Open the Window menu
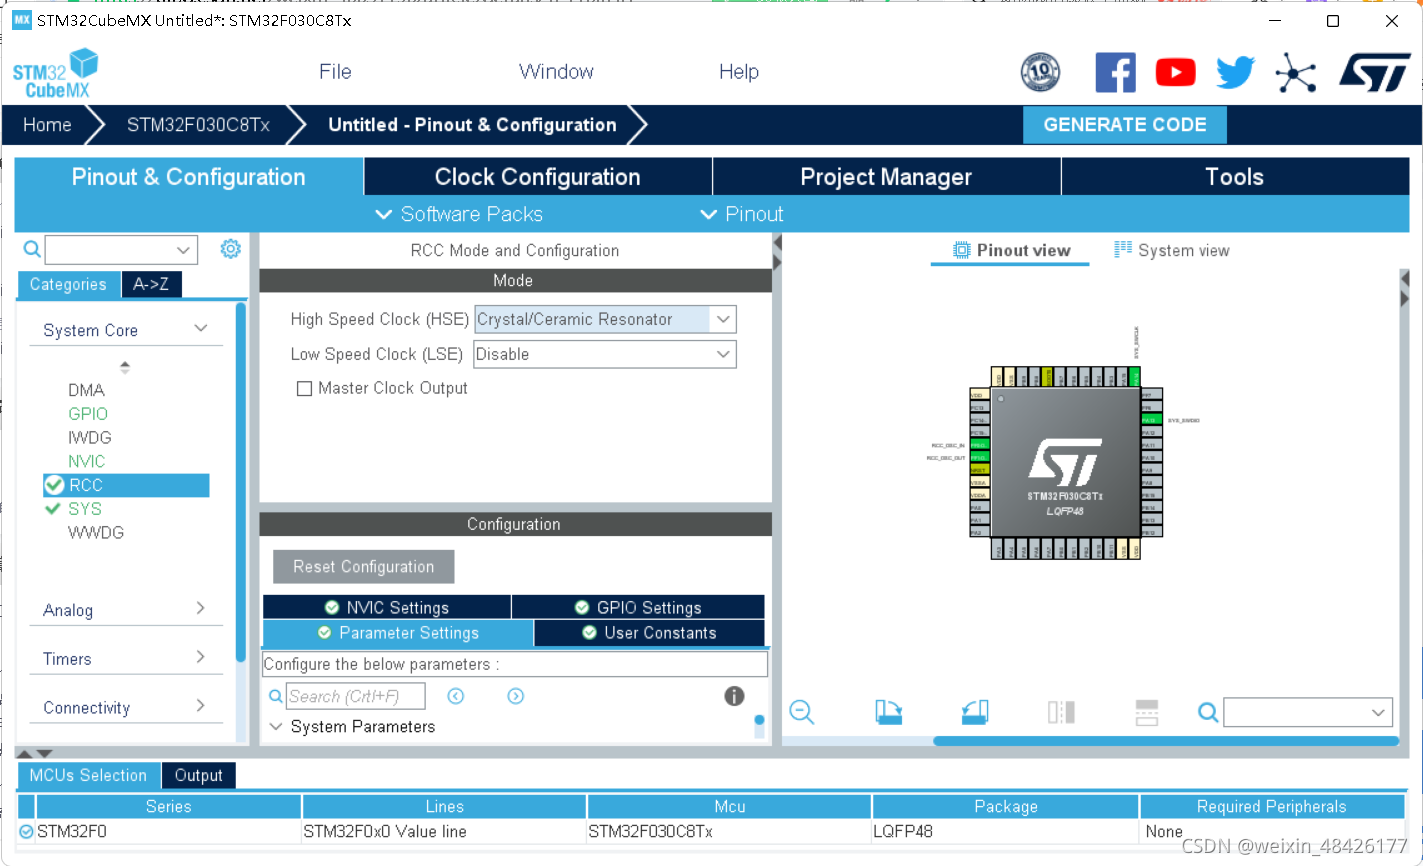Image resolution: width=1423 pixels, height=866 pixels. tap(556, 72)
